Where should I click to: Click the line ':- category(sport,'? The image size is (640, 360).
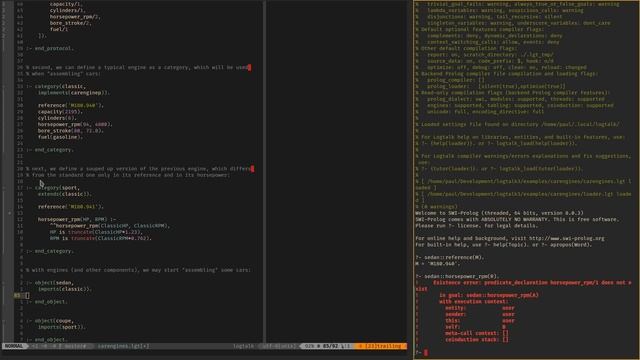pos(53,188)
